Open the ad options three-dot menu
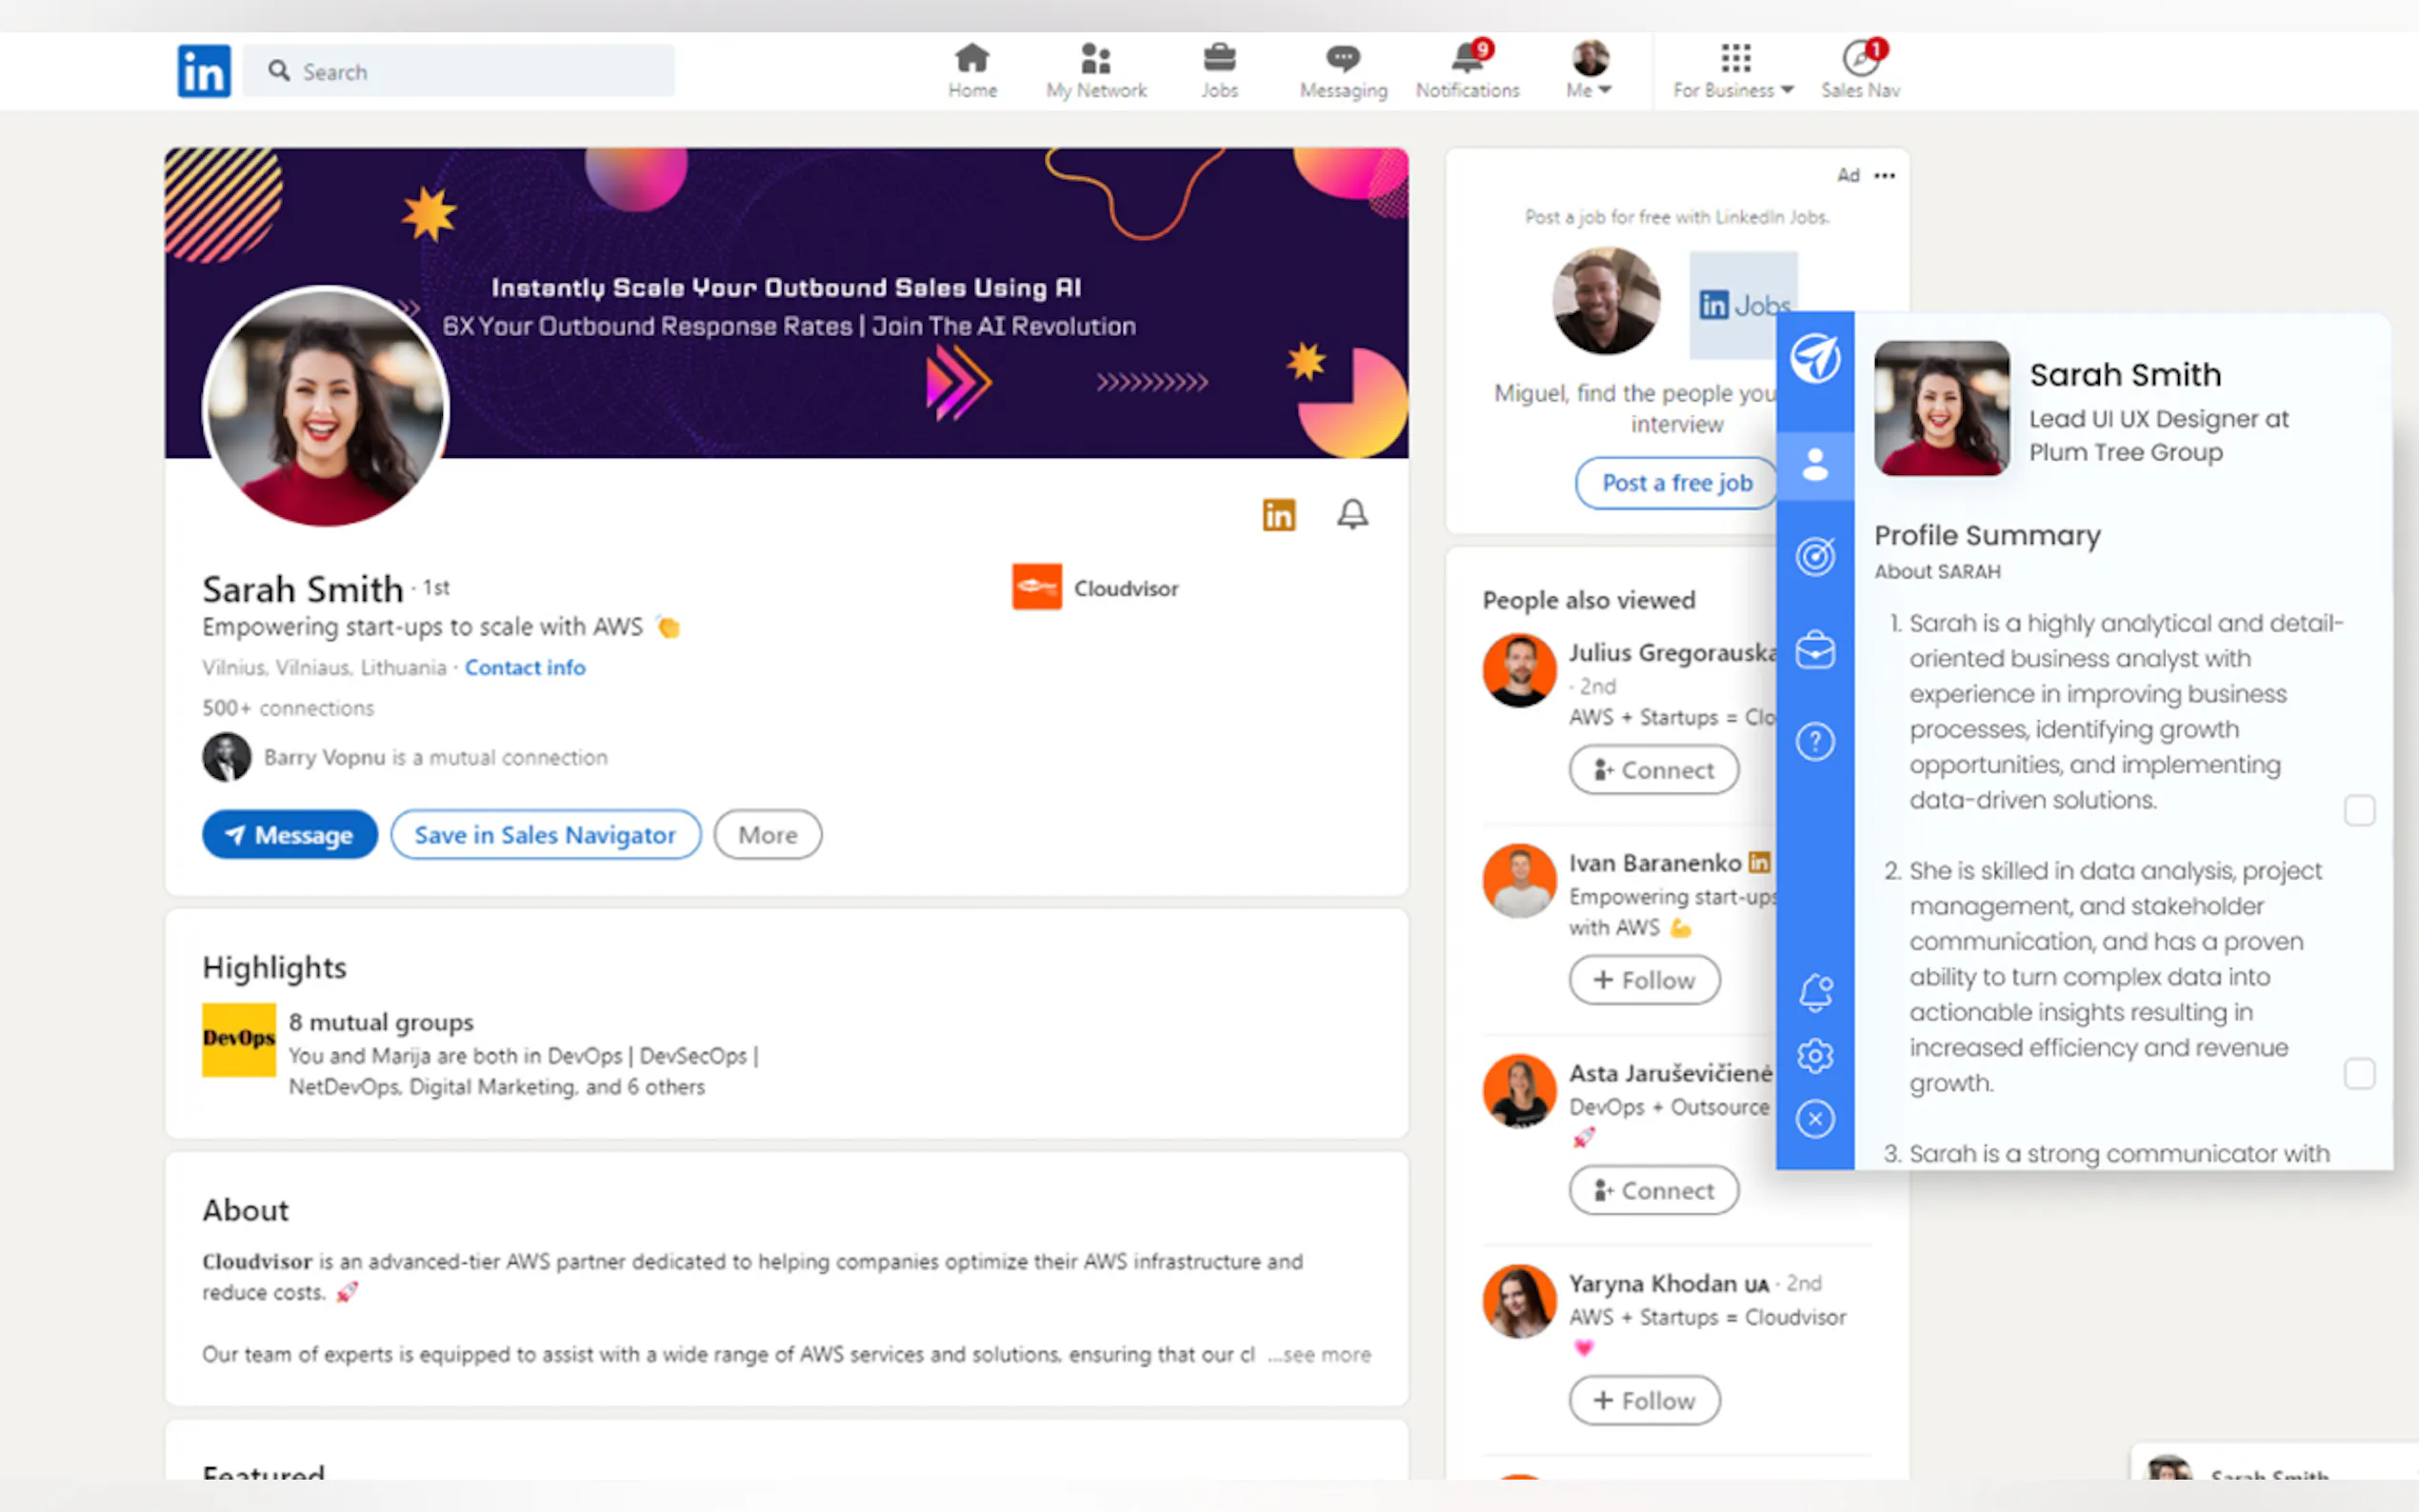The height and width of the screenshot is (1512, 2419). 1884,175
